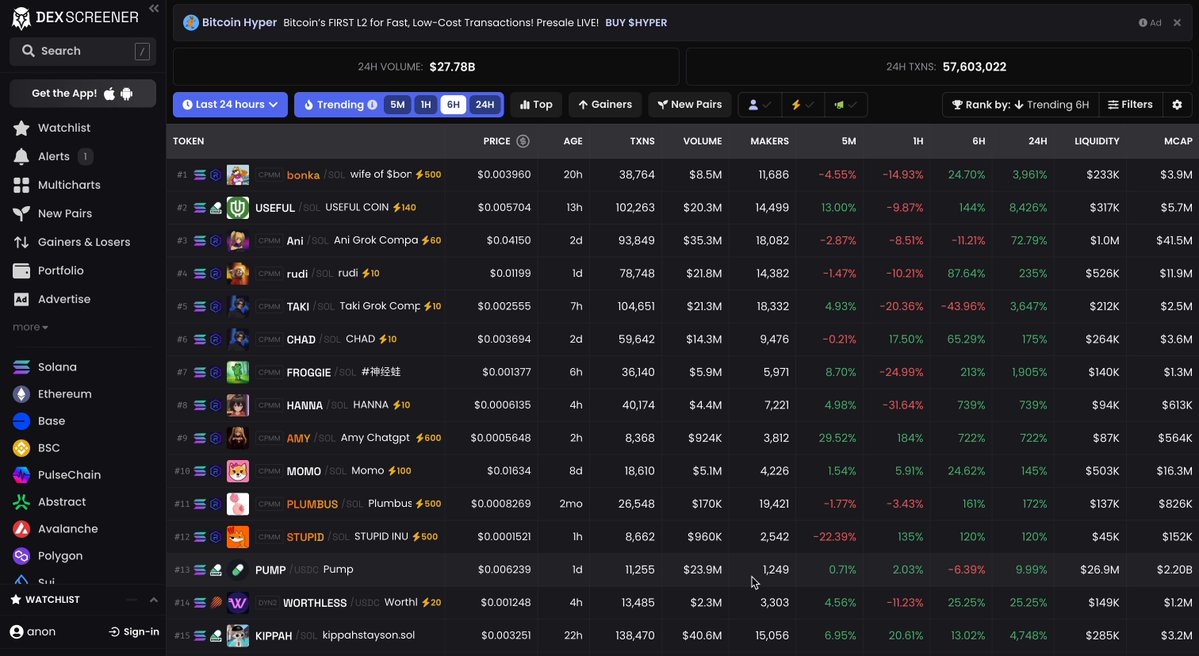Select the Polygon chain icon
The image size is (1199, 656).
click(x=21, y=556)
